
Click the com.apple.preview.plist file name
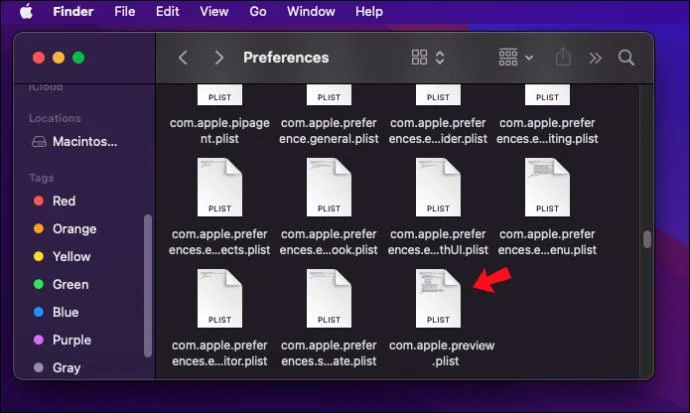(442, 353)
